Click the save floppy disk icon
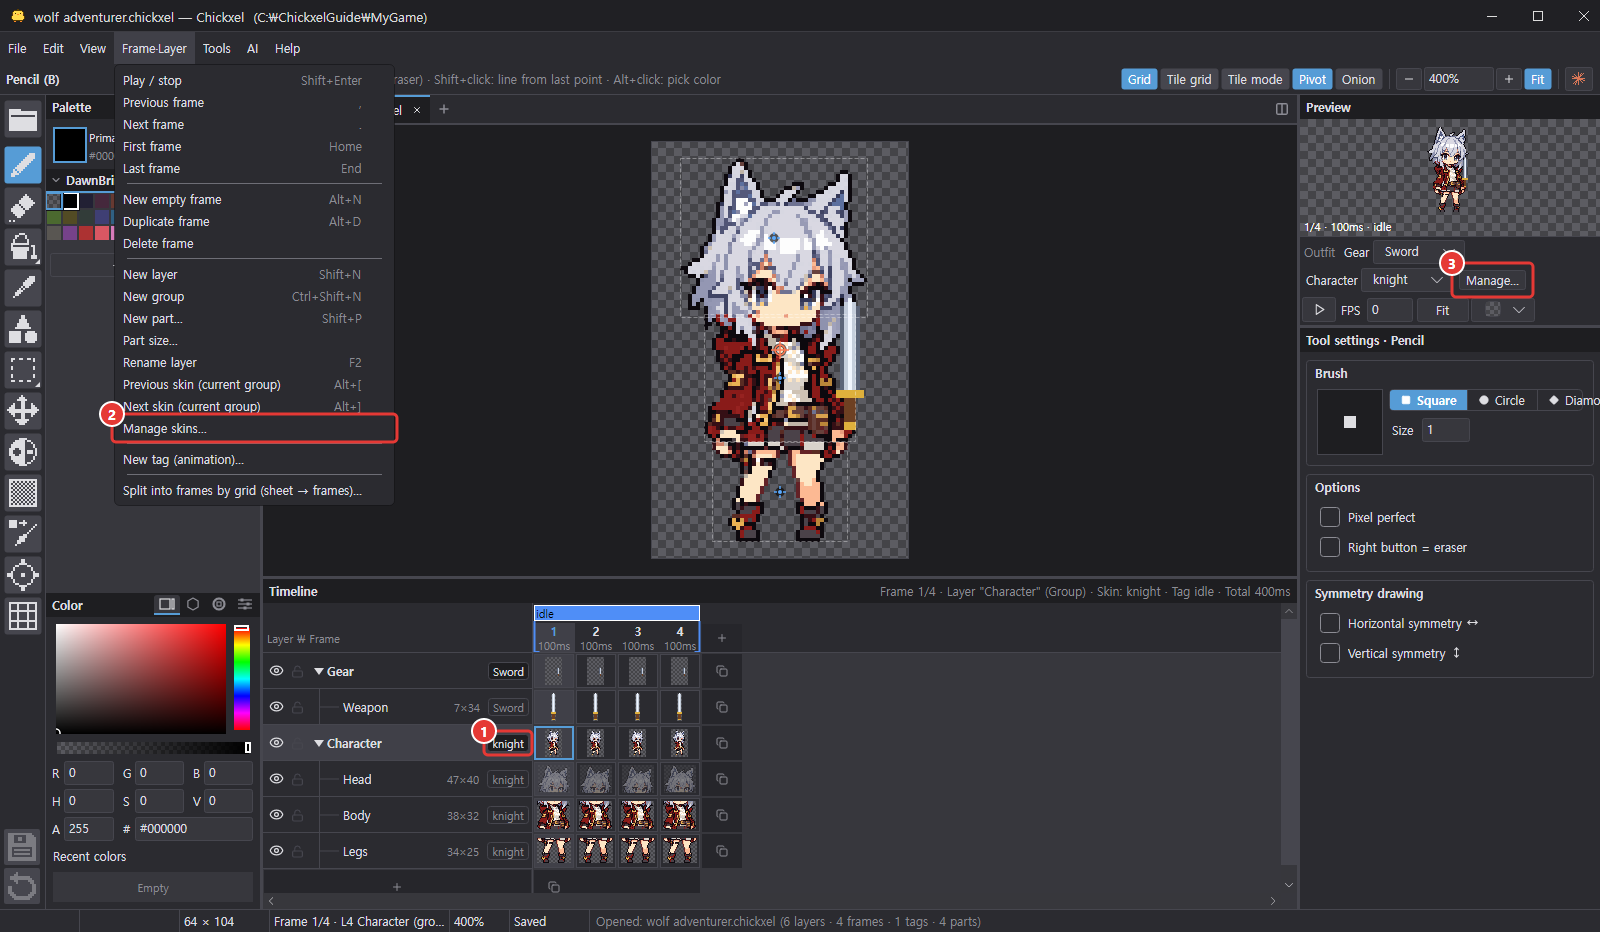 pyautogui.click(x=22, y=847)
